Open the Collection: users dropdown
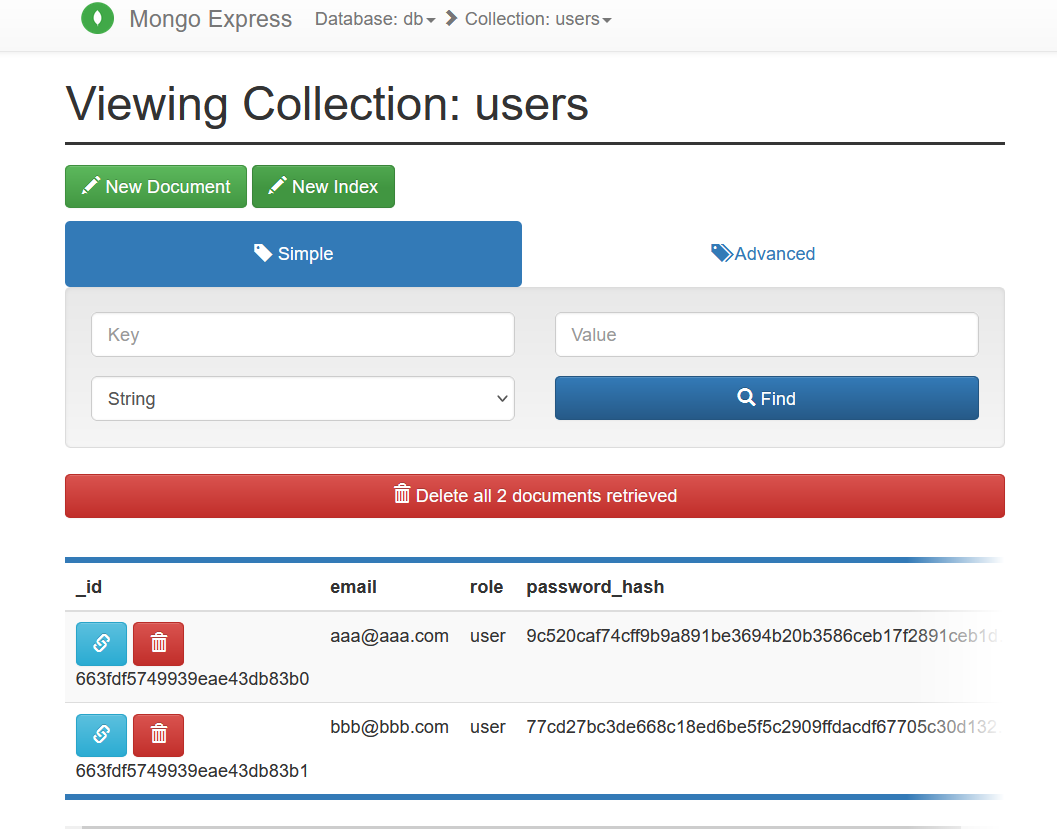The width and height of the screenshot is (1057, 829). click(x=538, y=19)
